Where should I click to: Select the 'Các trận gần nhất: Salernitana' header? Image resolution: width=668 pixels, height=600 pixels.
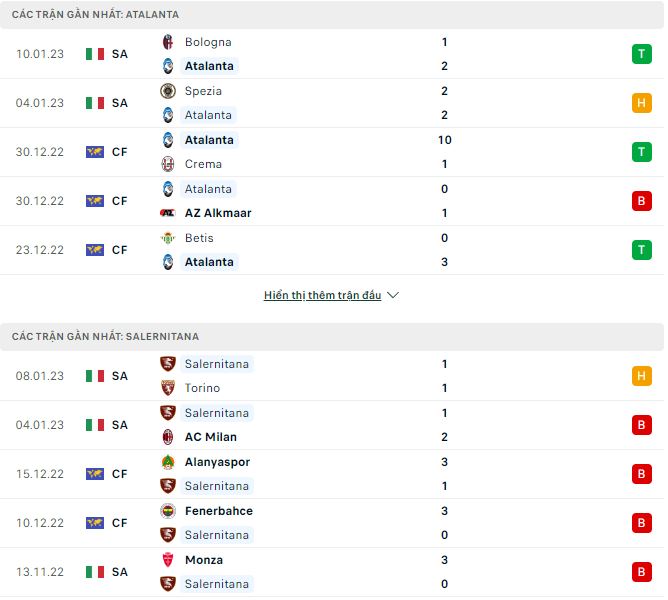[x=105, y=337]
